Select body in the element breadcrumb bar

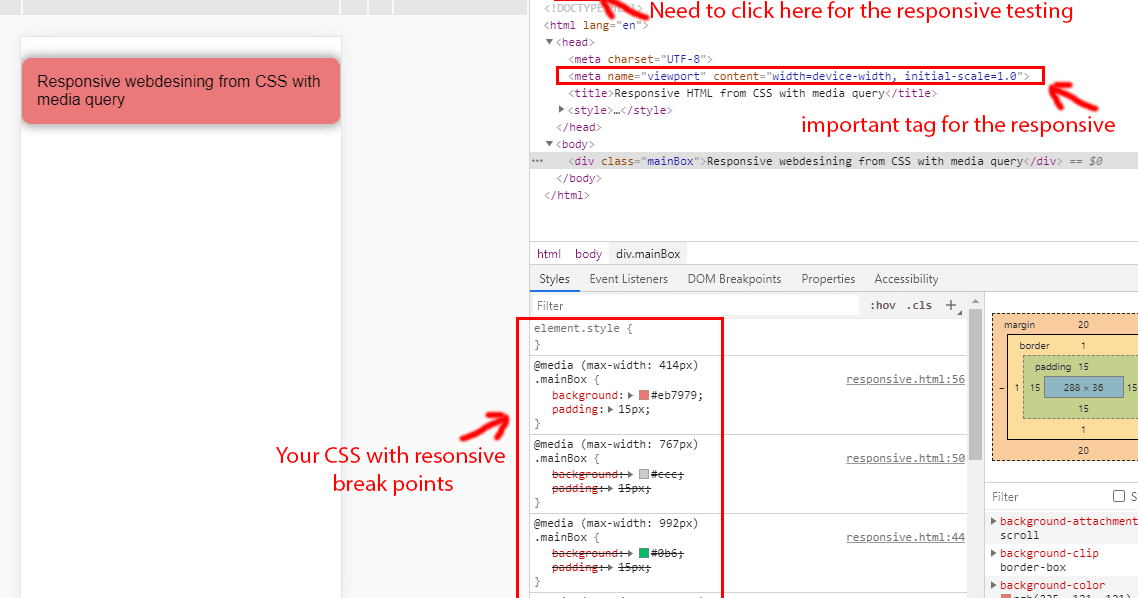588,253
